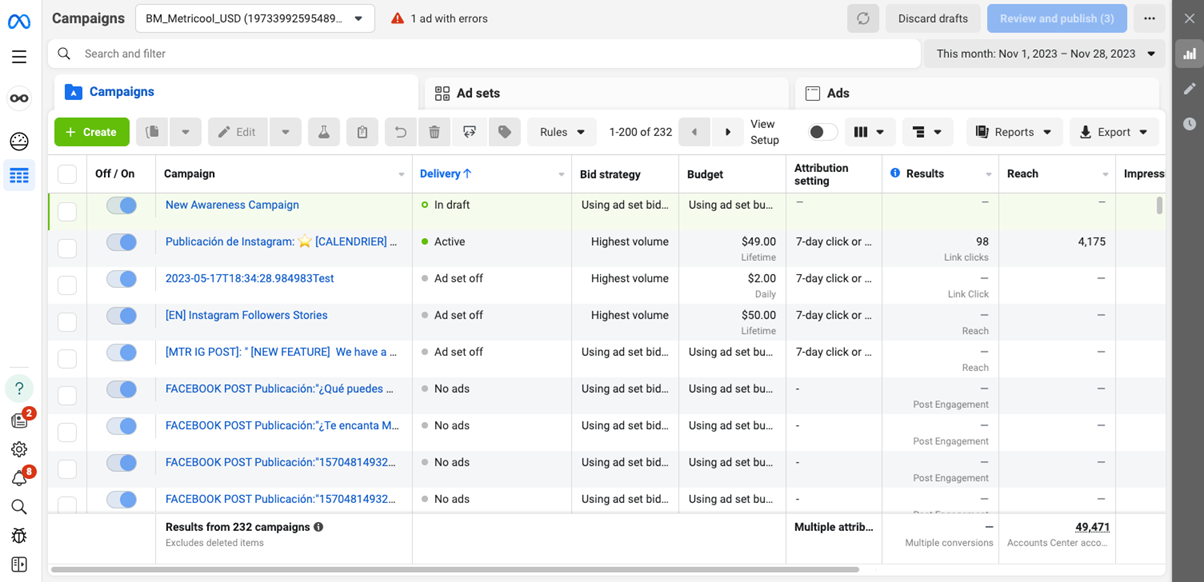Open Account Overview speedometer icon in sidebar
1204x582 pixels.
18,142
